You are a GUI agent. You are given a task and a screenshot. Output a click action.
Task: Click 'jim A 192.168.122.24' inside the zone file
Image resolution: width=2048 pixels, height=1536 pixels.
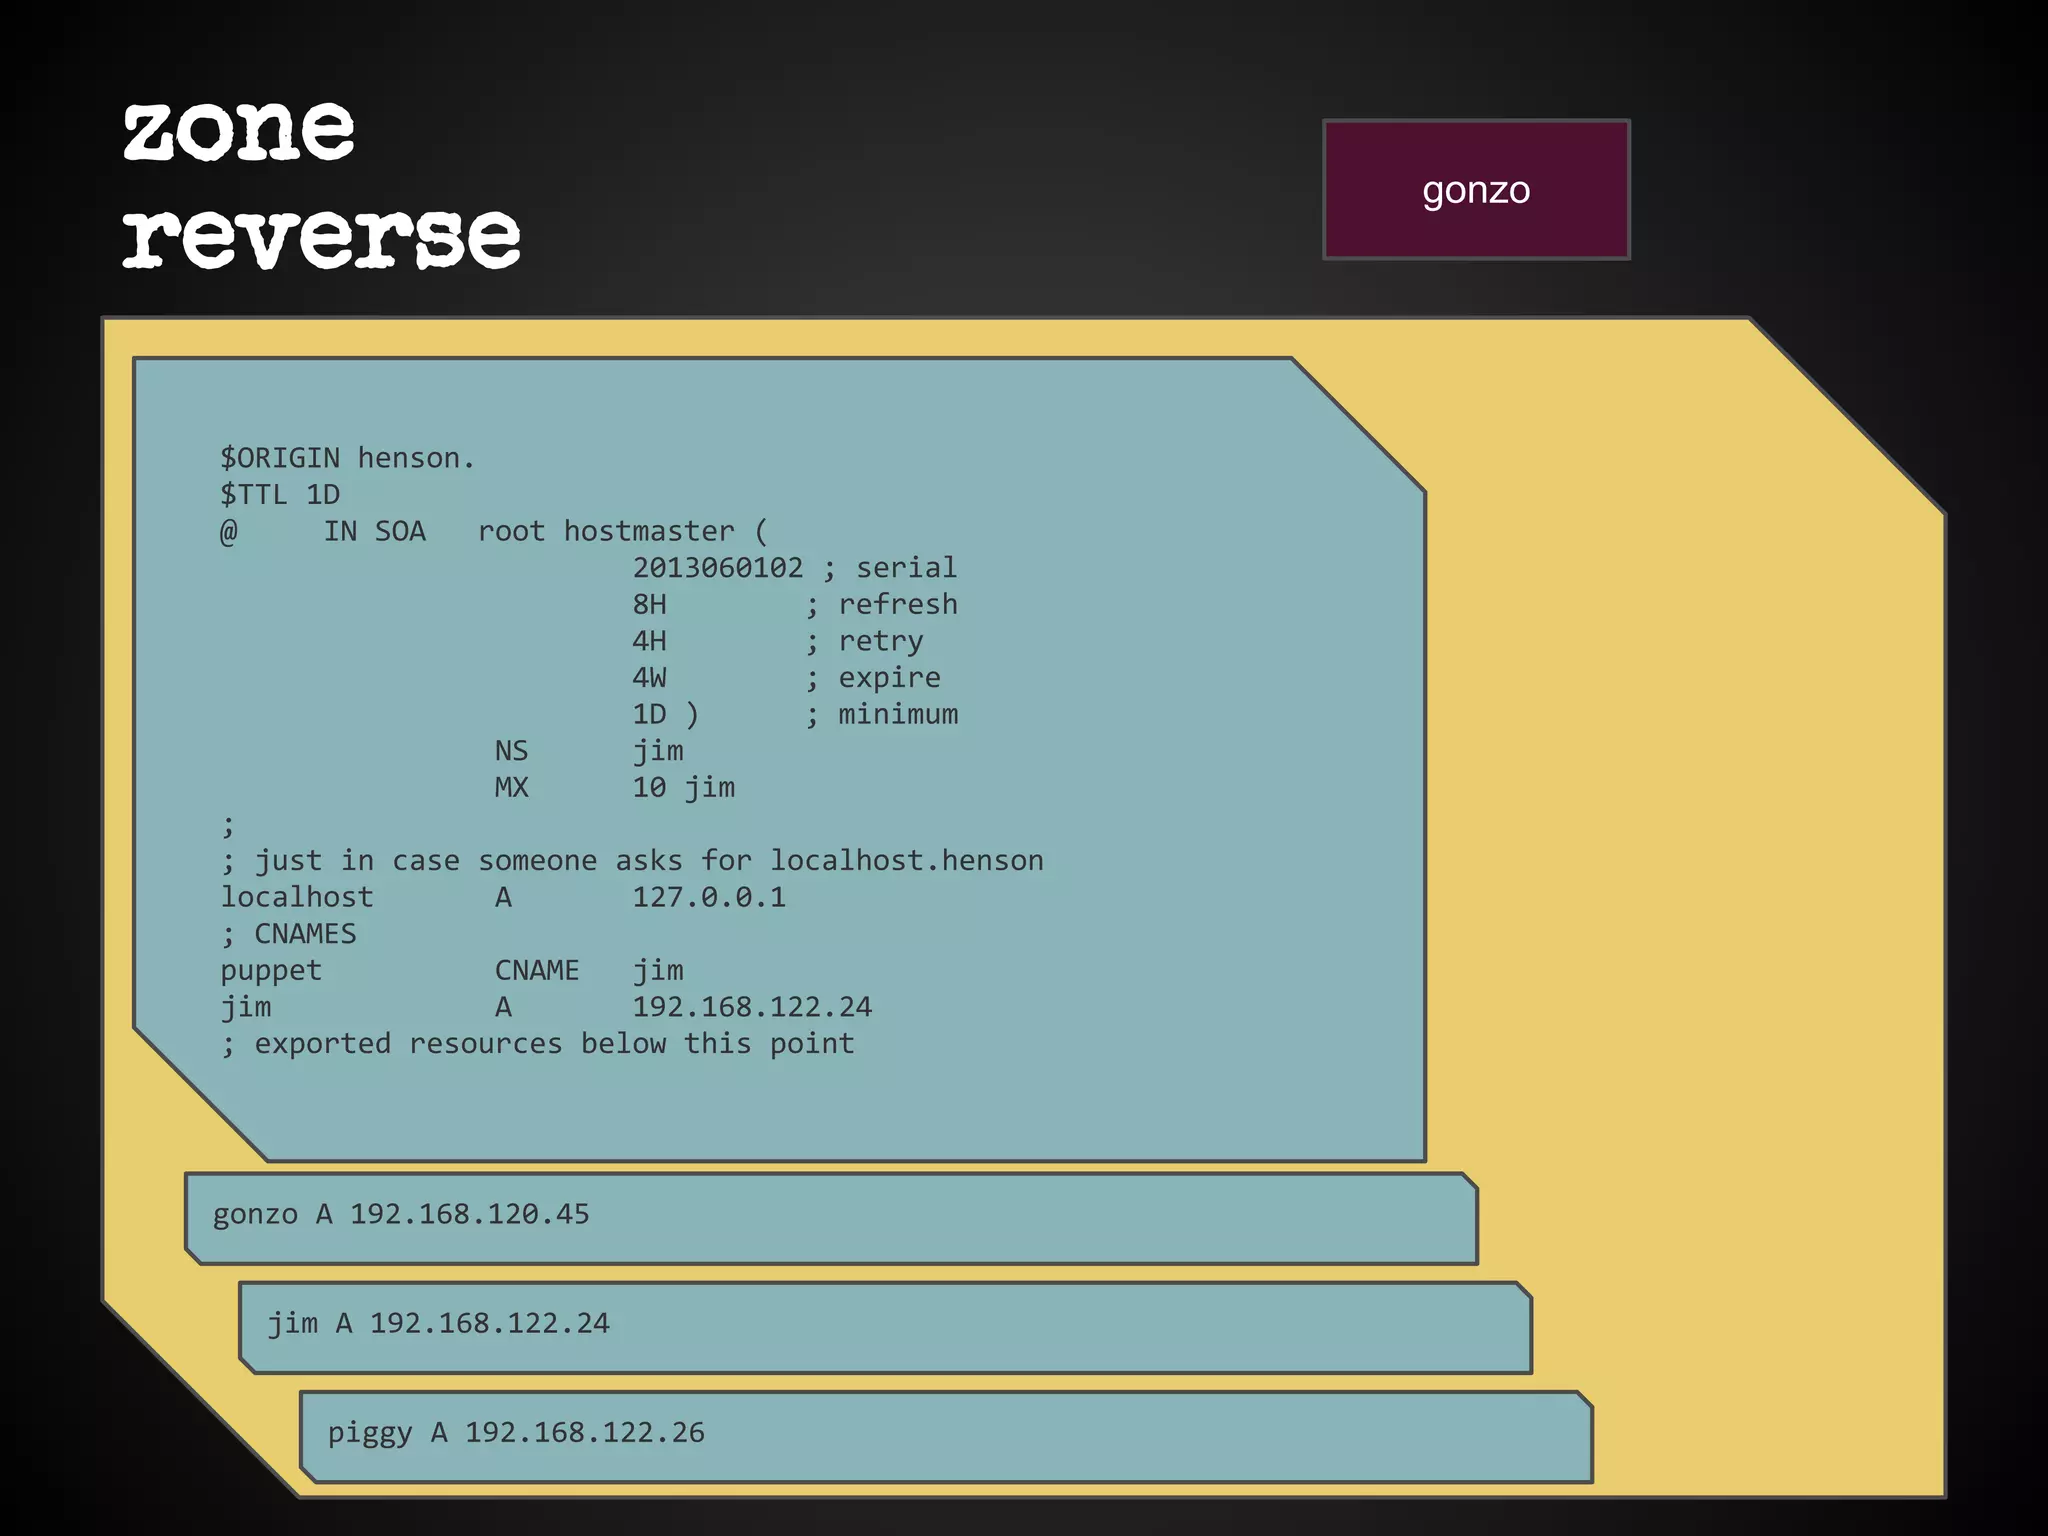pos(546,1007)
